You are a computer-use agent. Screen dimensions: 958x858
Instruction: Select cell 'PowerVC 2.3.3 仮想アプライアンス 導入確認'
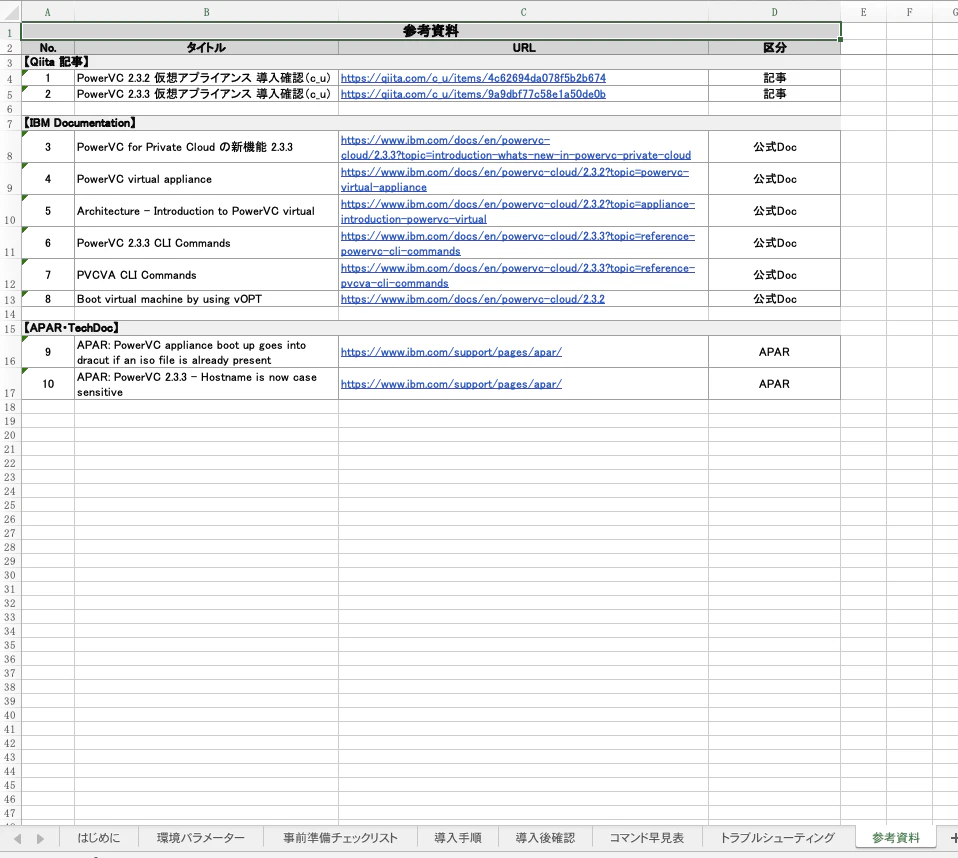207,94
